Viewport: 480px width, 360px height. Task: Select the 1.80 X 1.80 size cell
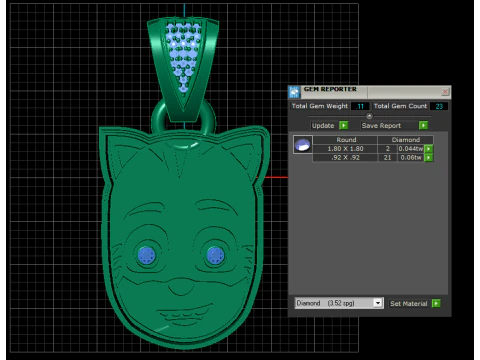coord(345,149)
